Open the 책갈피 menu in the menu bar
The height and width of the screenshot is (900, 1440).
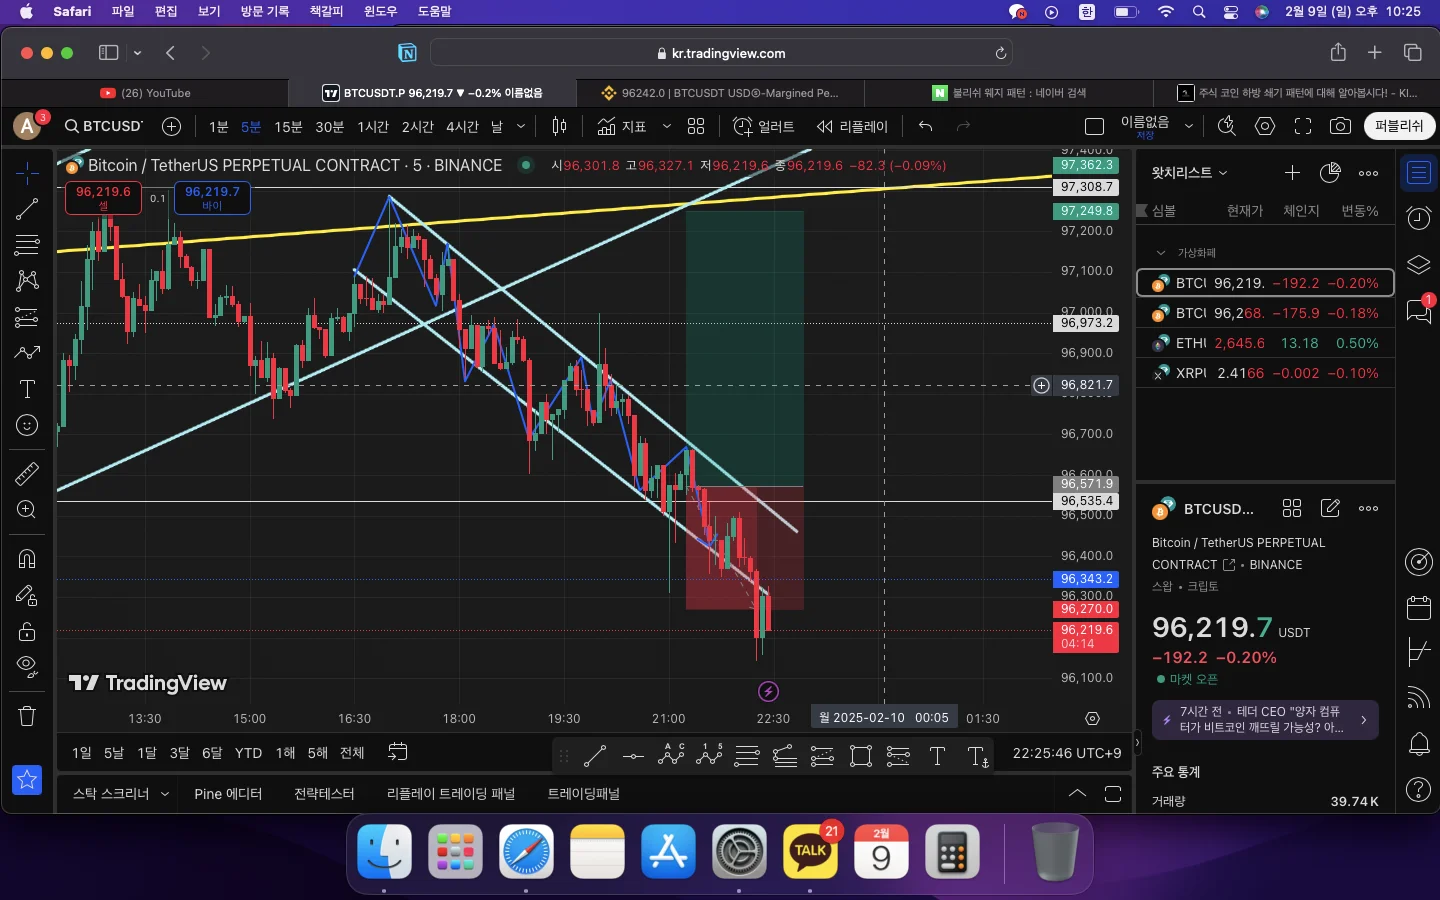(x=326, y=11)
